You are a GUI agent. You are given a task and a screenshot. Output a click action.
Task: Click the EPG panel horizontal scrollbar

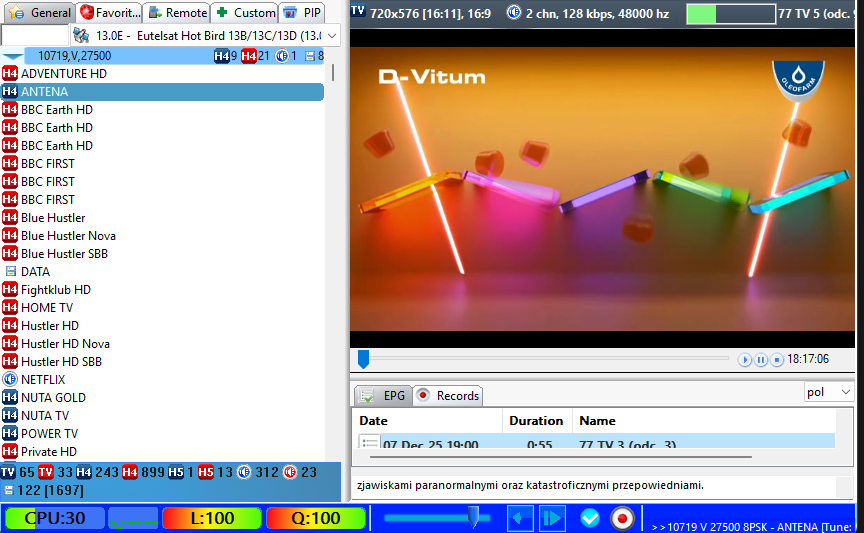pos(560,457)
